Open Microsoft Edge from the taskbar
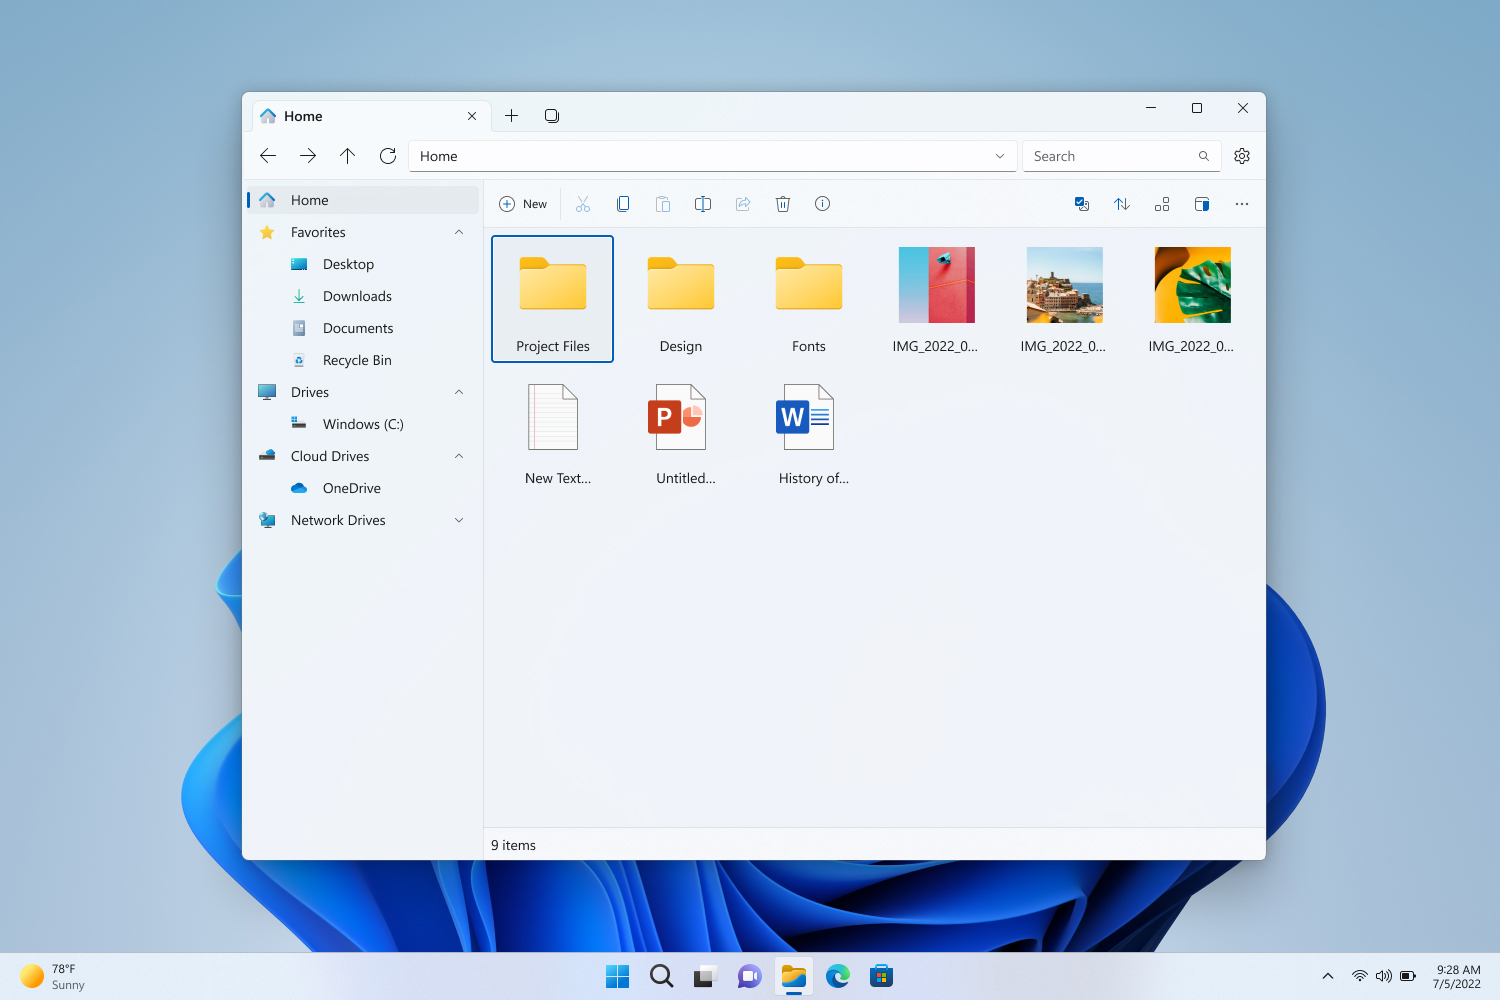This screenshot has width=1500, height=1000. 838,976
